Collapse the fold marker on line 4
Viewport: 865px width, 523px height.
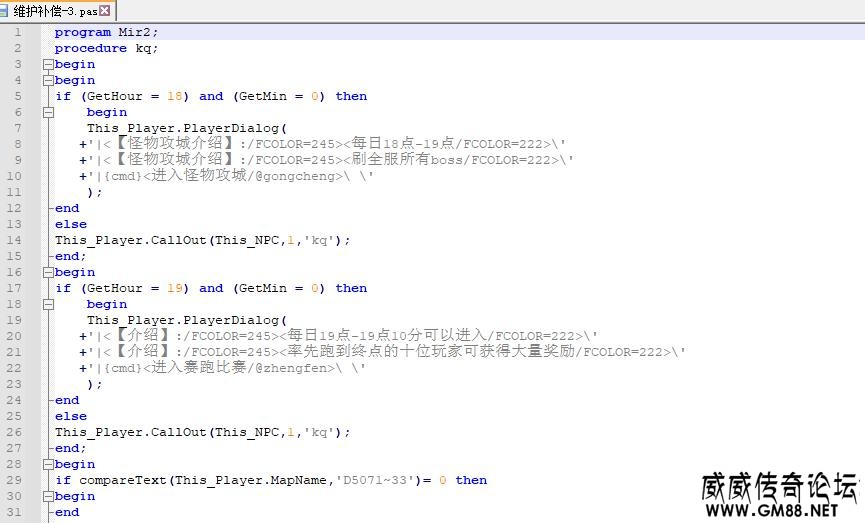[x=47, y=80]
